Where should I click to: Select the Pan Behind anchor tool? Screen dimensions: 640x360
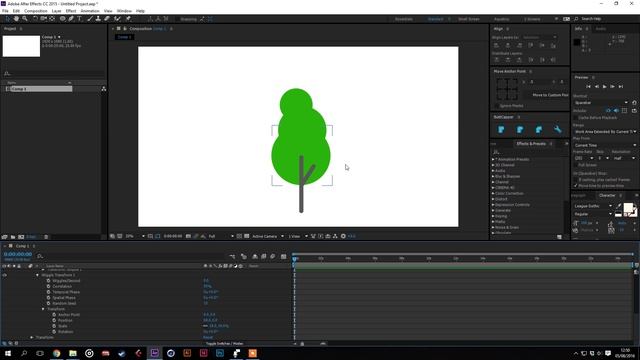pyautogui.click(x=52, y=19)
